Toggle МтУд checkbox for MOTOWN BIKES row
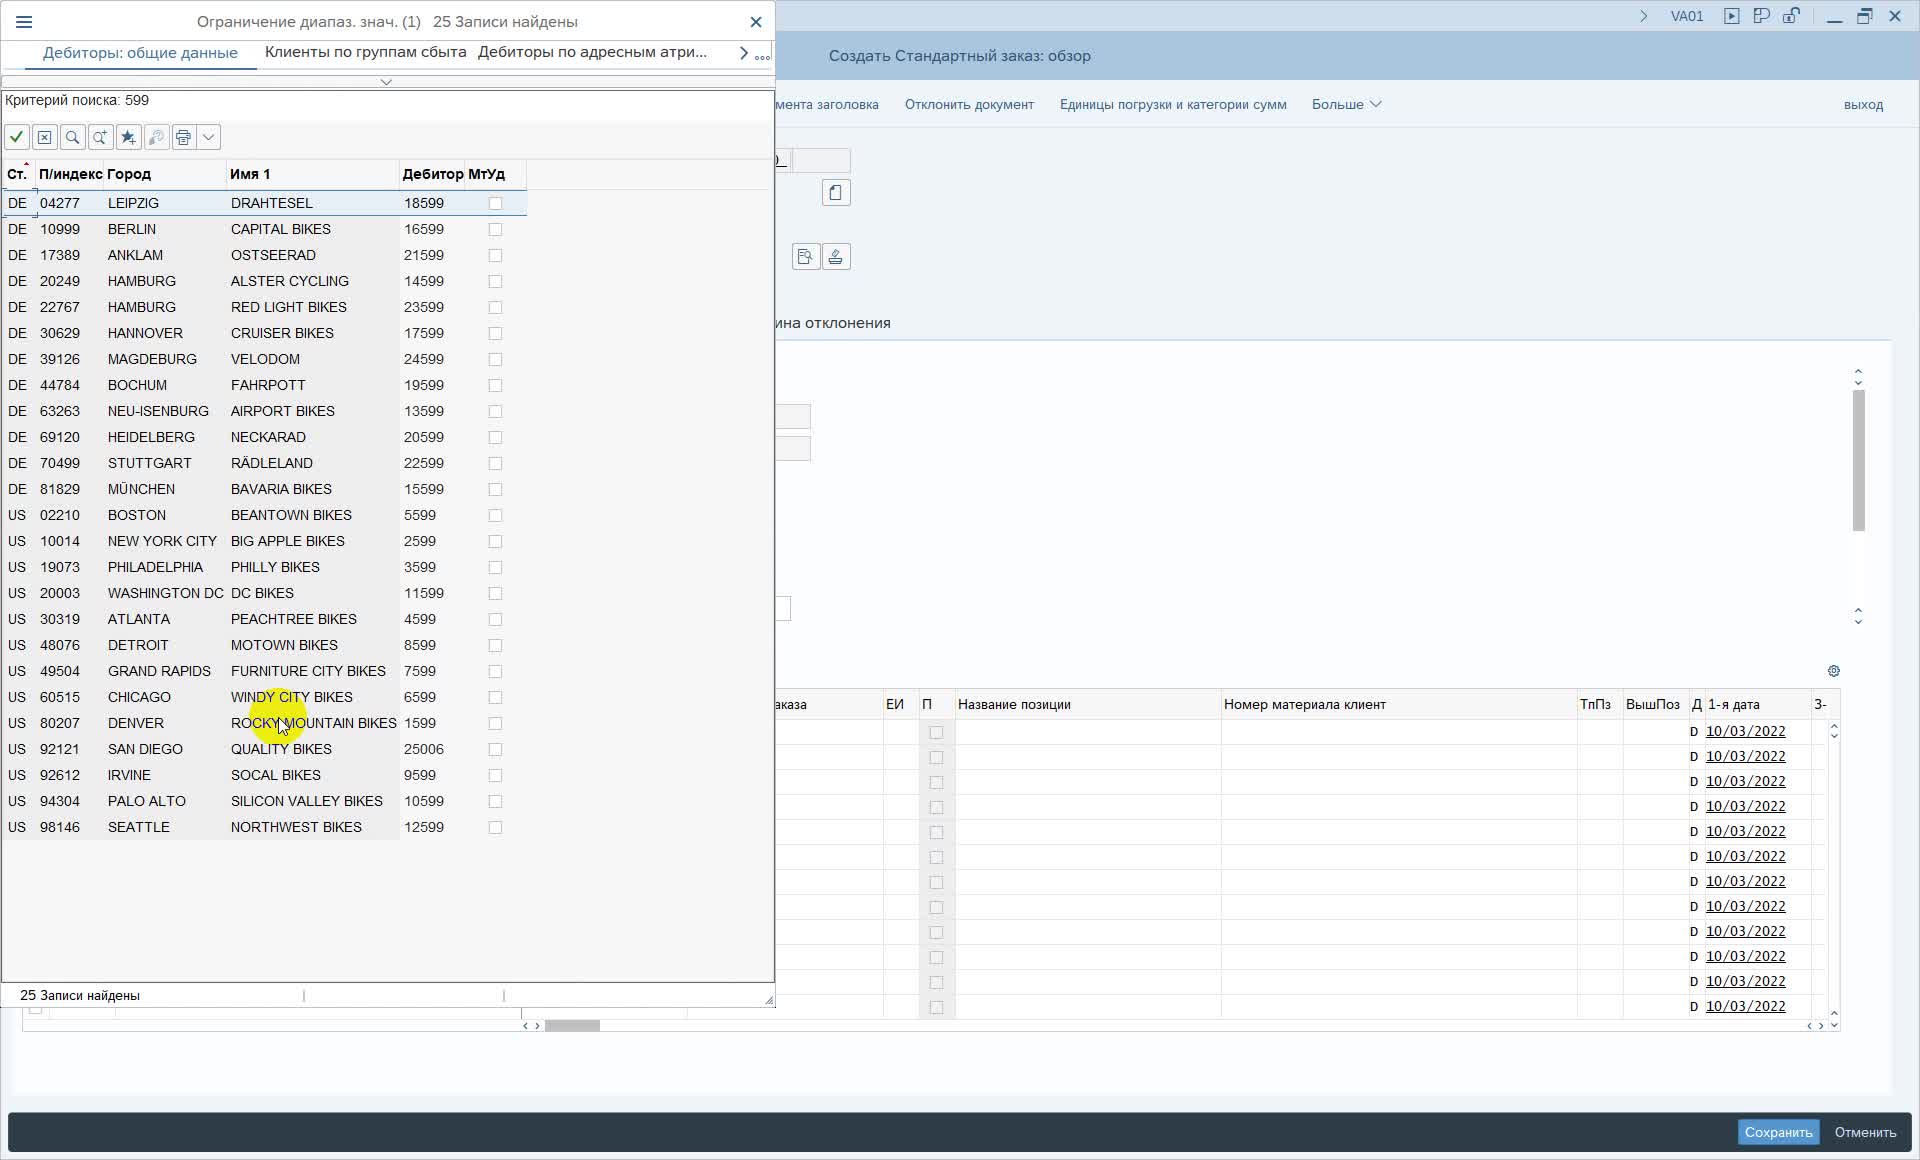Image resolution: width=1920 pixels, height=1160 pixels. click(x=495, y=645)
